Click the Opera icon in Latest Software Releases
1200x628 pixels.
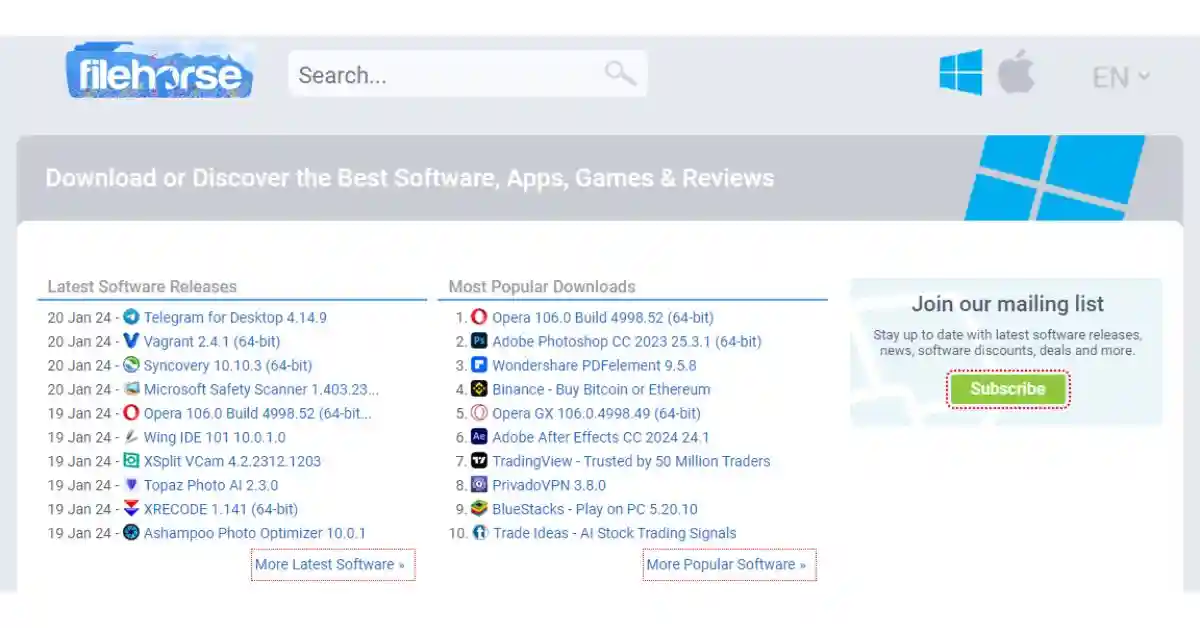(131, 413)
